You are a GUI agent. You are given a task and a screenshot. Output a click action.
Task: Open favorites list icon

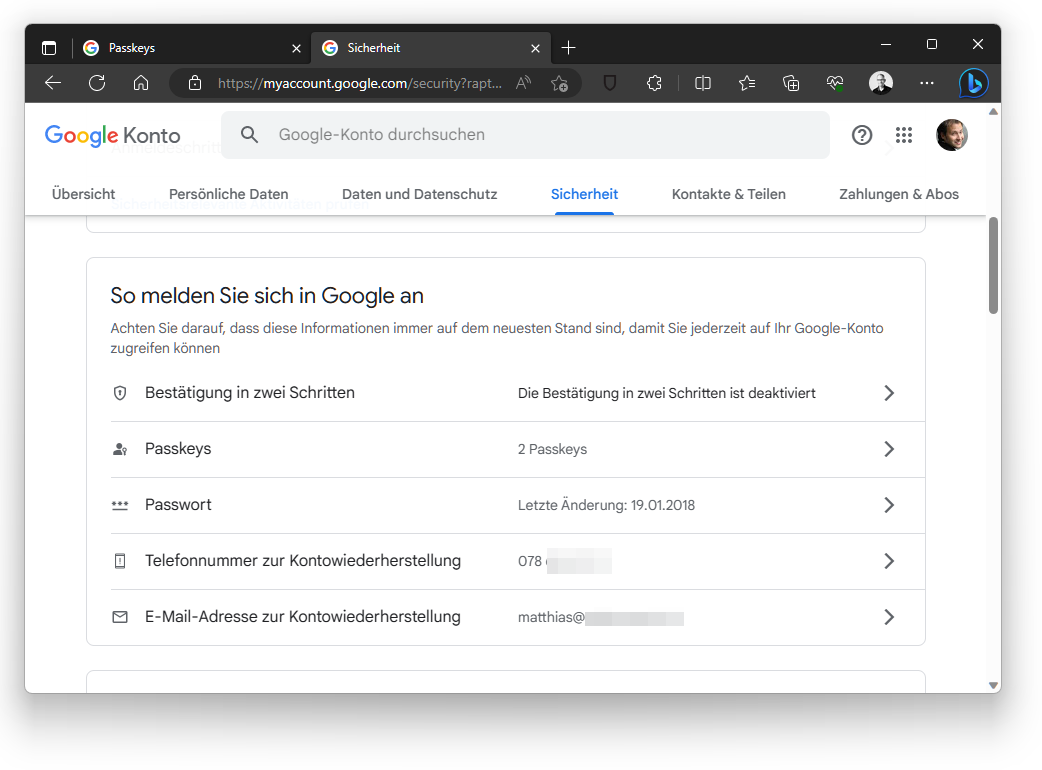(x=747, y=83)
